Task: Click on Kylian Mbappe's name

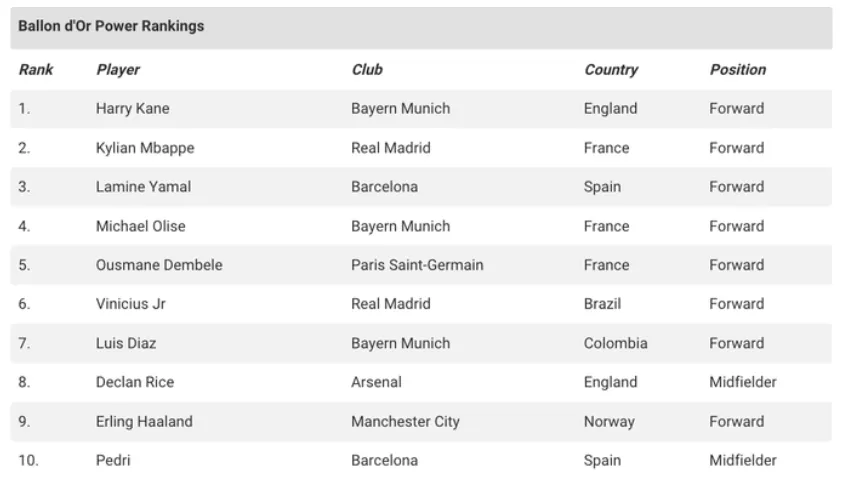Action: tap(145, 148)
